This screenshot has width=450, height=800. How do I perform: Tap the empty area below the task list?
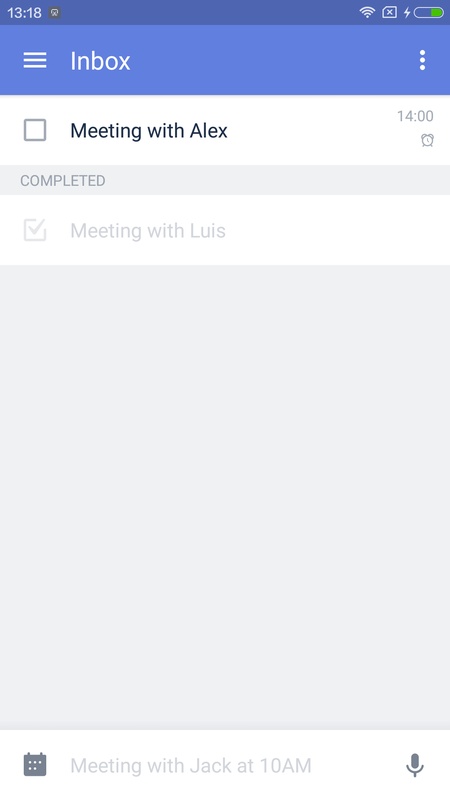pyautogui.click(x=225, y=497)
